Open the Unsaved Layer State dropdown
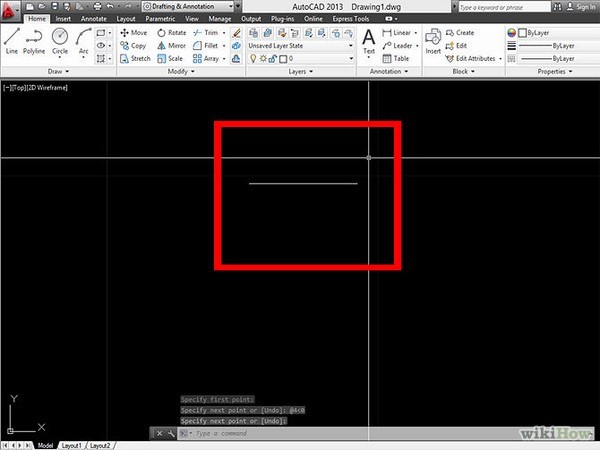This screenshot has width=600, height=450. click(301, 46)
